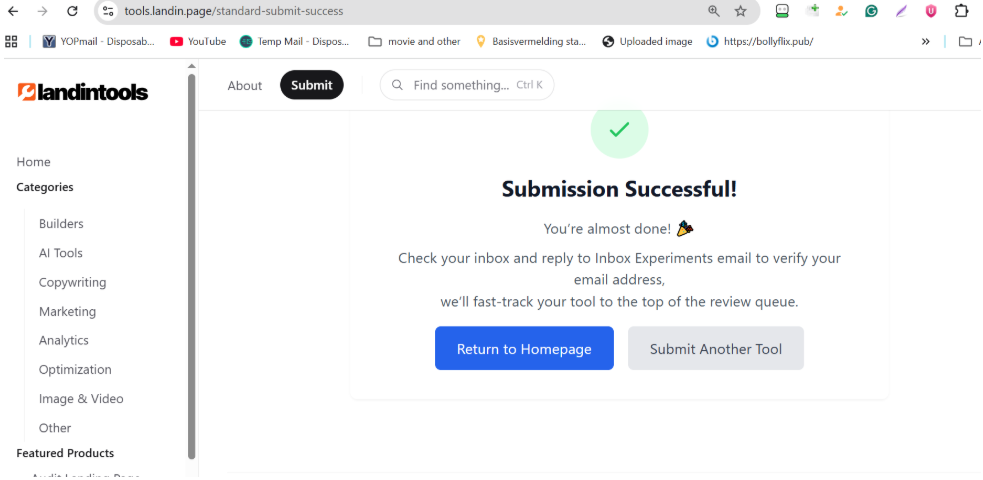
Task: Click the sidebar vertical scrollbar
Action: [x=191, y=260]
